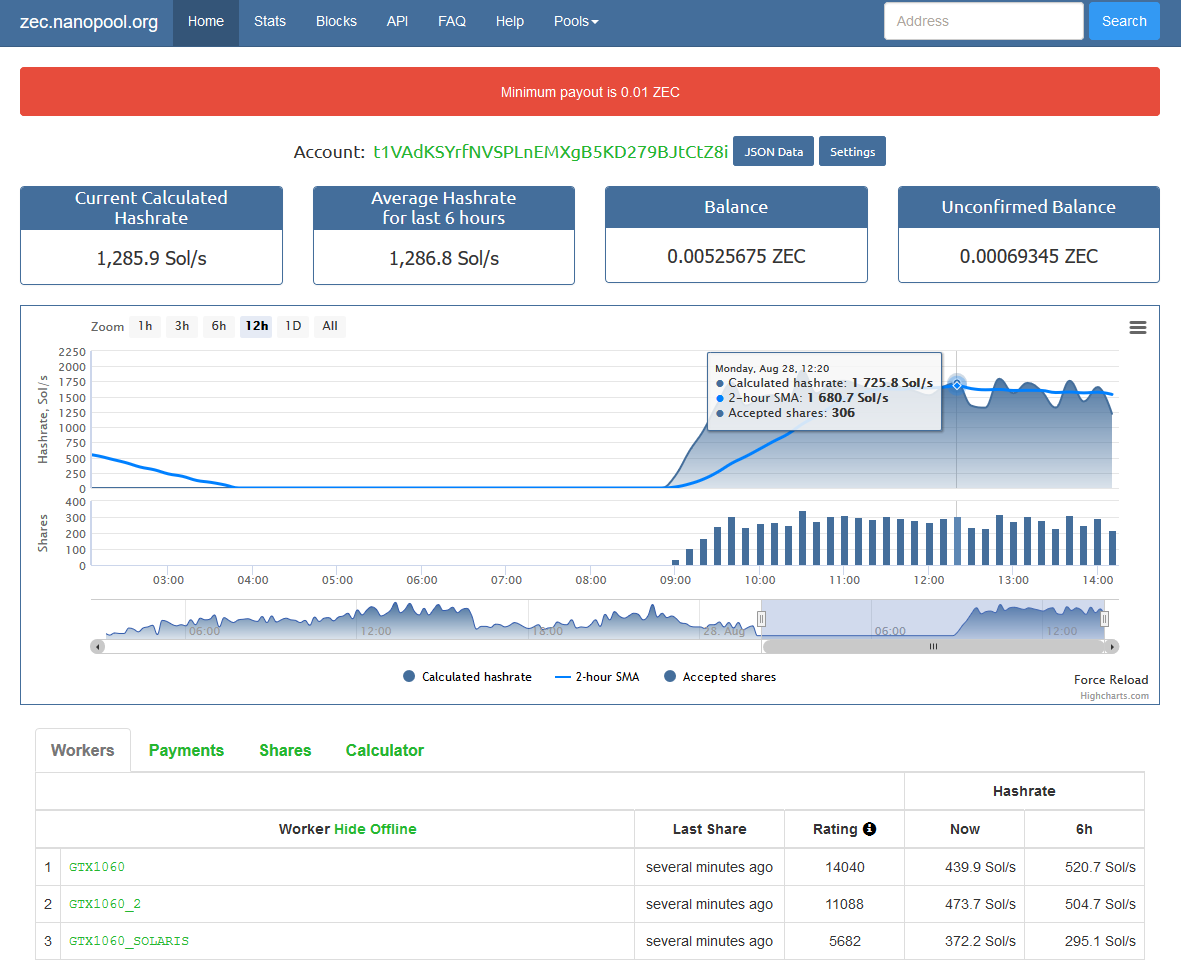Switch to the Payments tab
The image size is (1181, 979).
coord(186,750)
